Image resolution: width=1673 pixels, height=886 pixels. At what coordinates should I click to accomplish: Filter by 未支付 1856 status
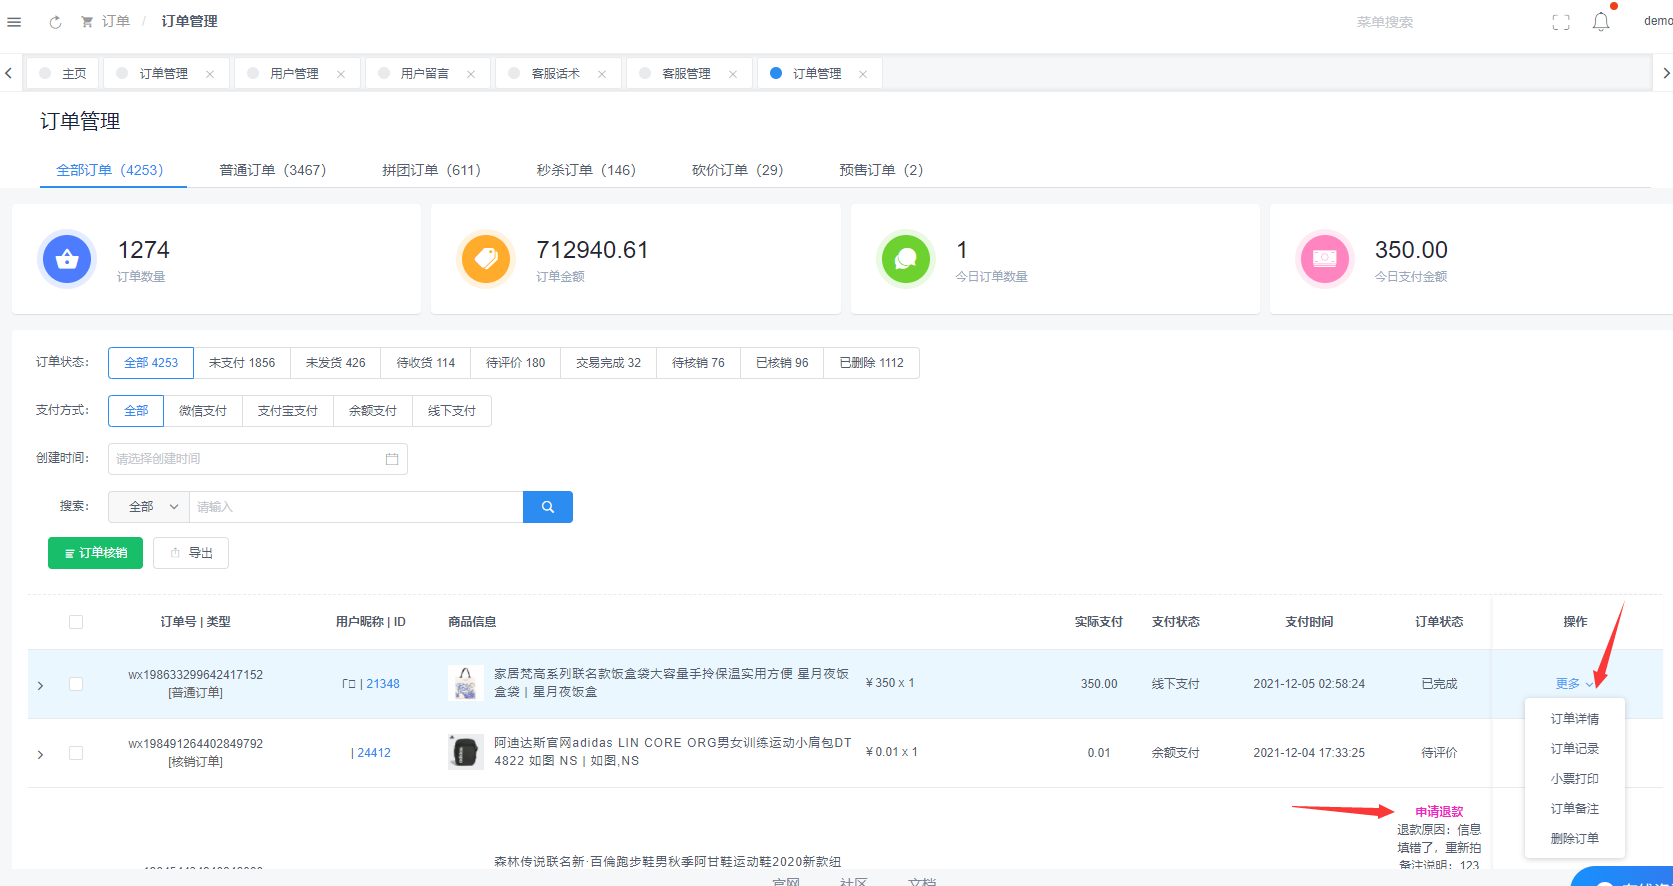pos(242,363)
